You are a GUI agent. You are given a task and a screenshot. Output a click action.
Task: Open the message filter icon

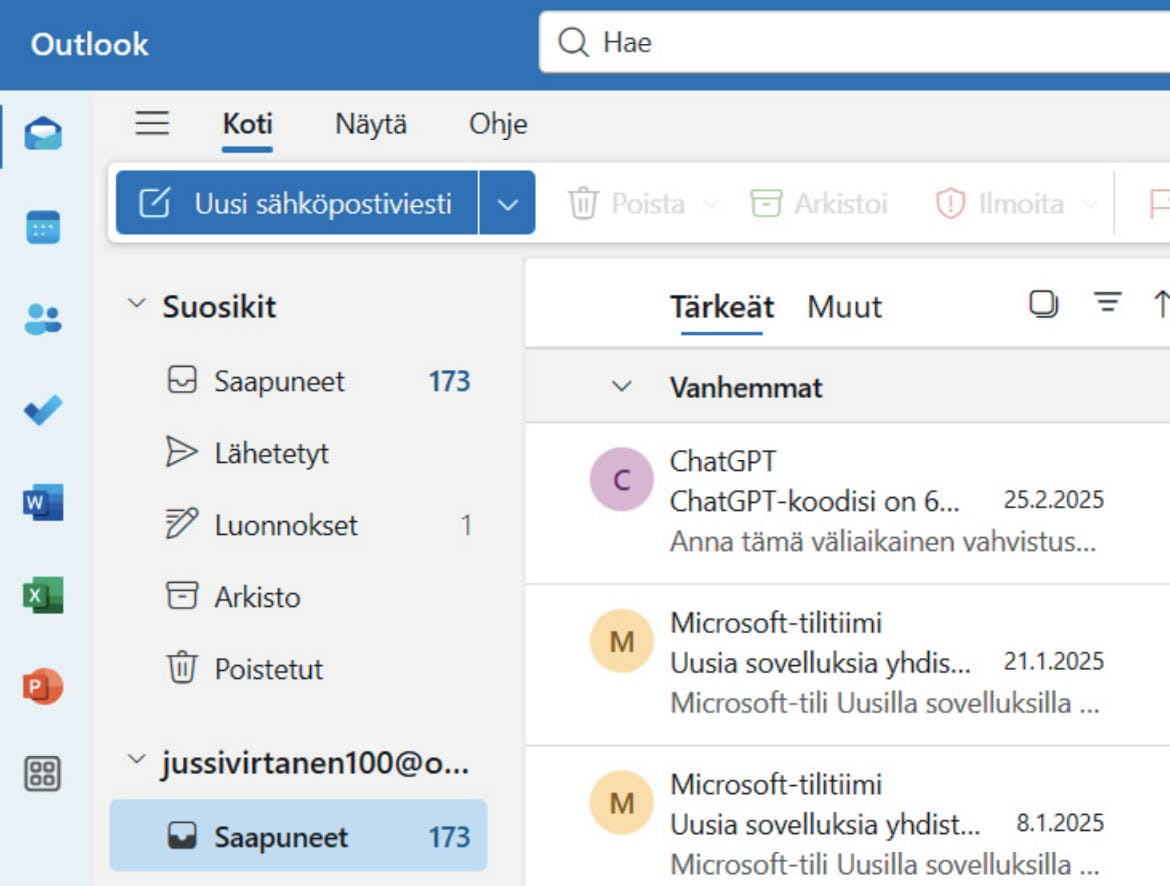pyautogui.click(x=1107, y=304)
